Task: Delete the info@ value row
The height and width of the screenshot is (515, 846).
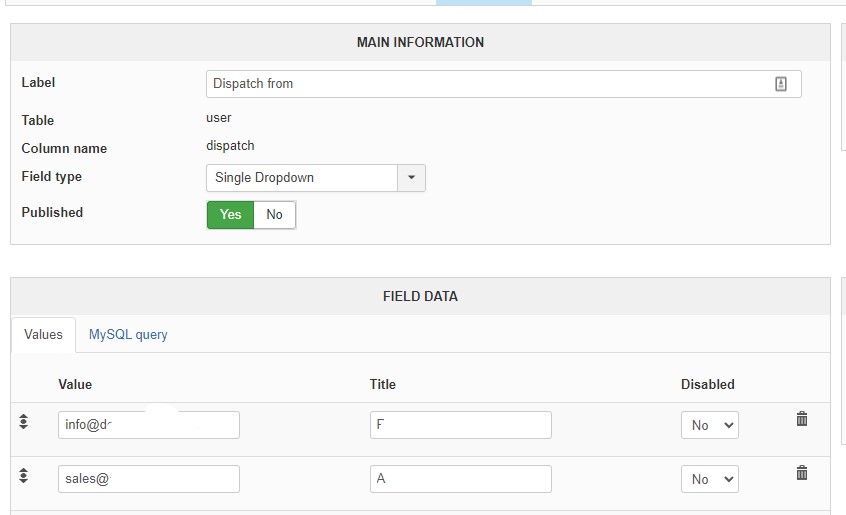Action: (801, 420)
